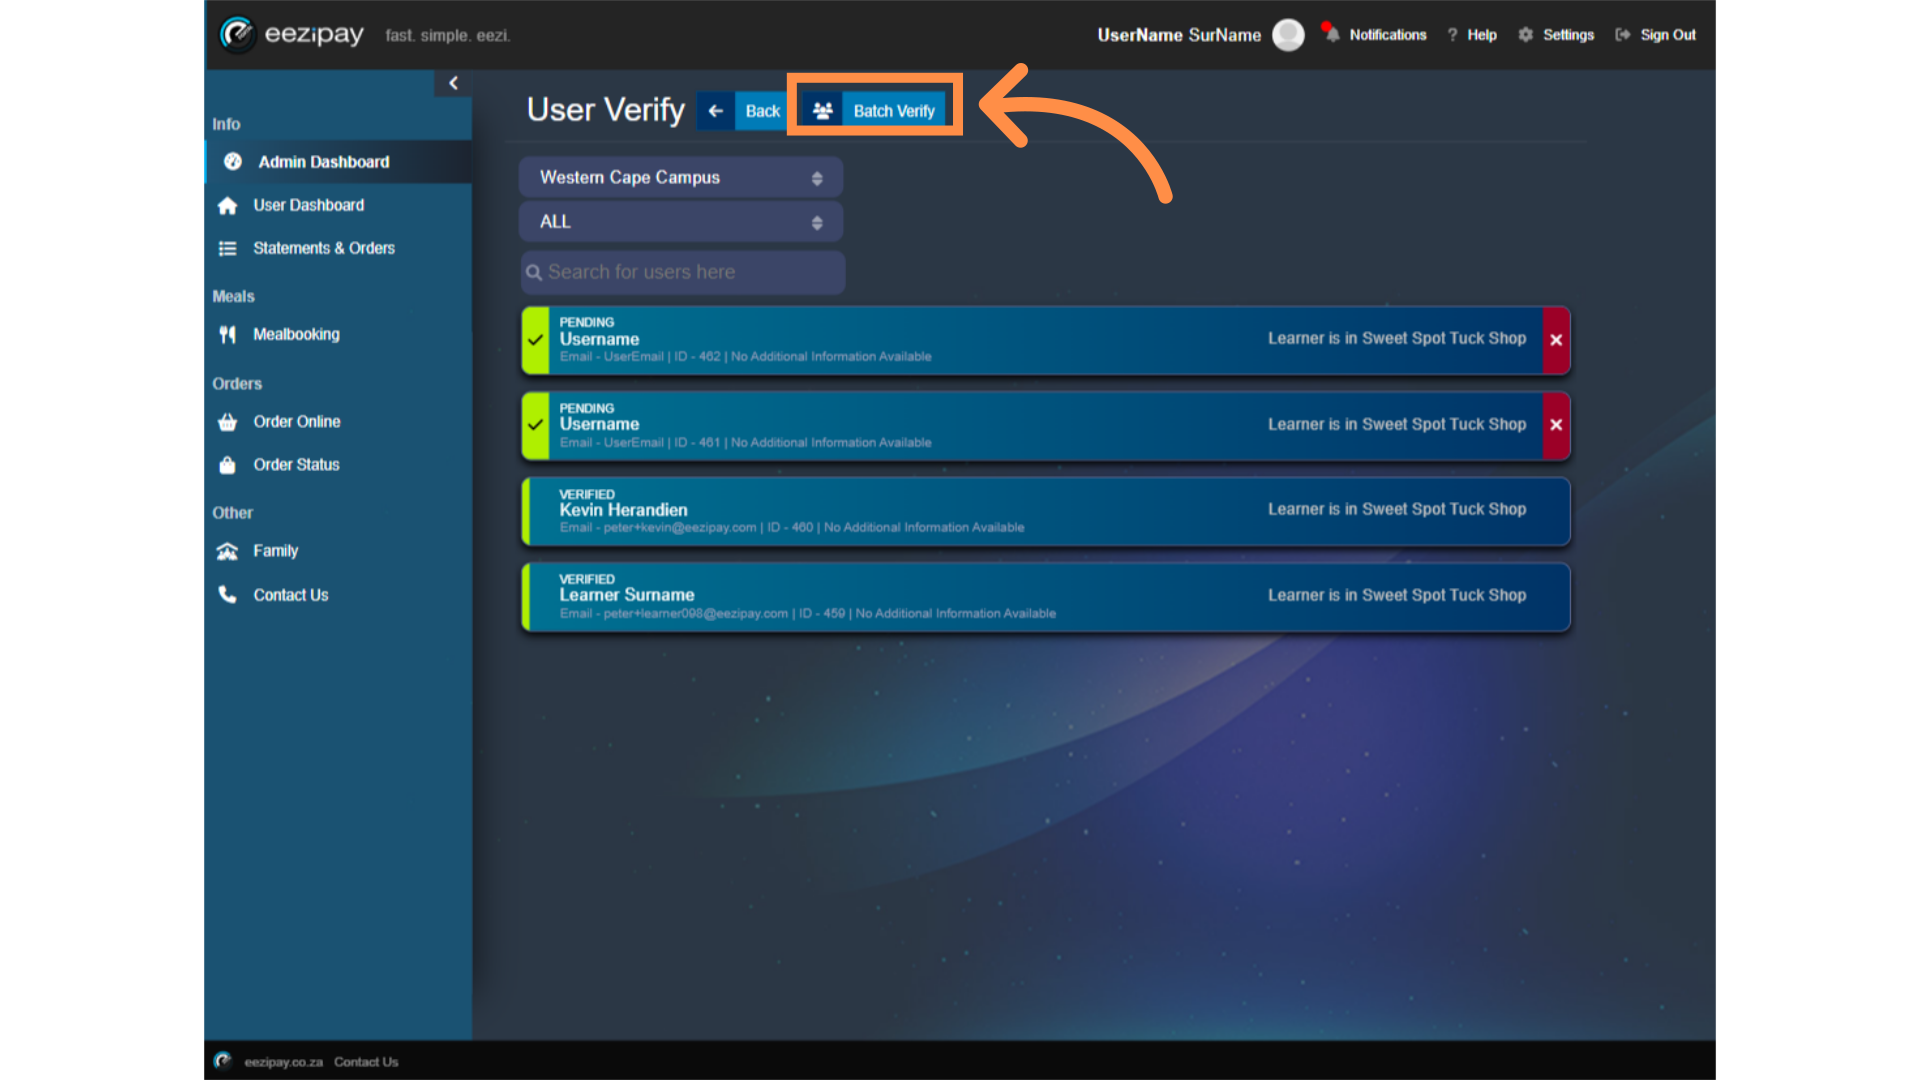Select the Learner Surname verified row
Screen dimensions: 1920x1080
tap(1046, 597)
